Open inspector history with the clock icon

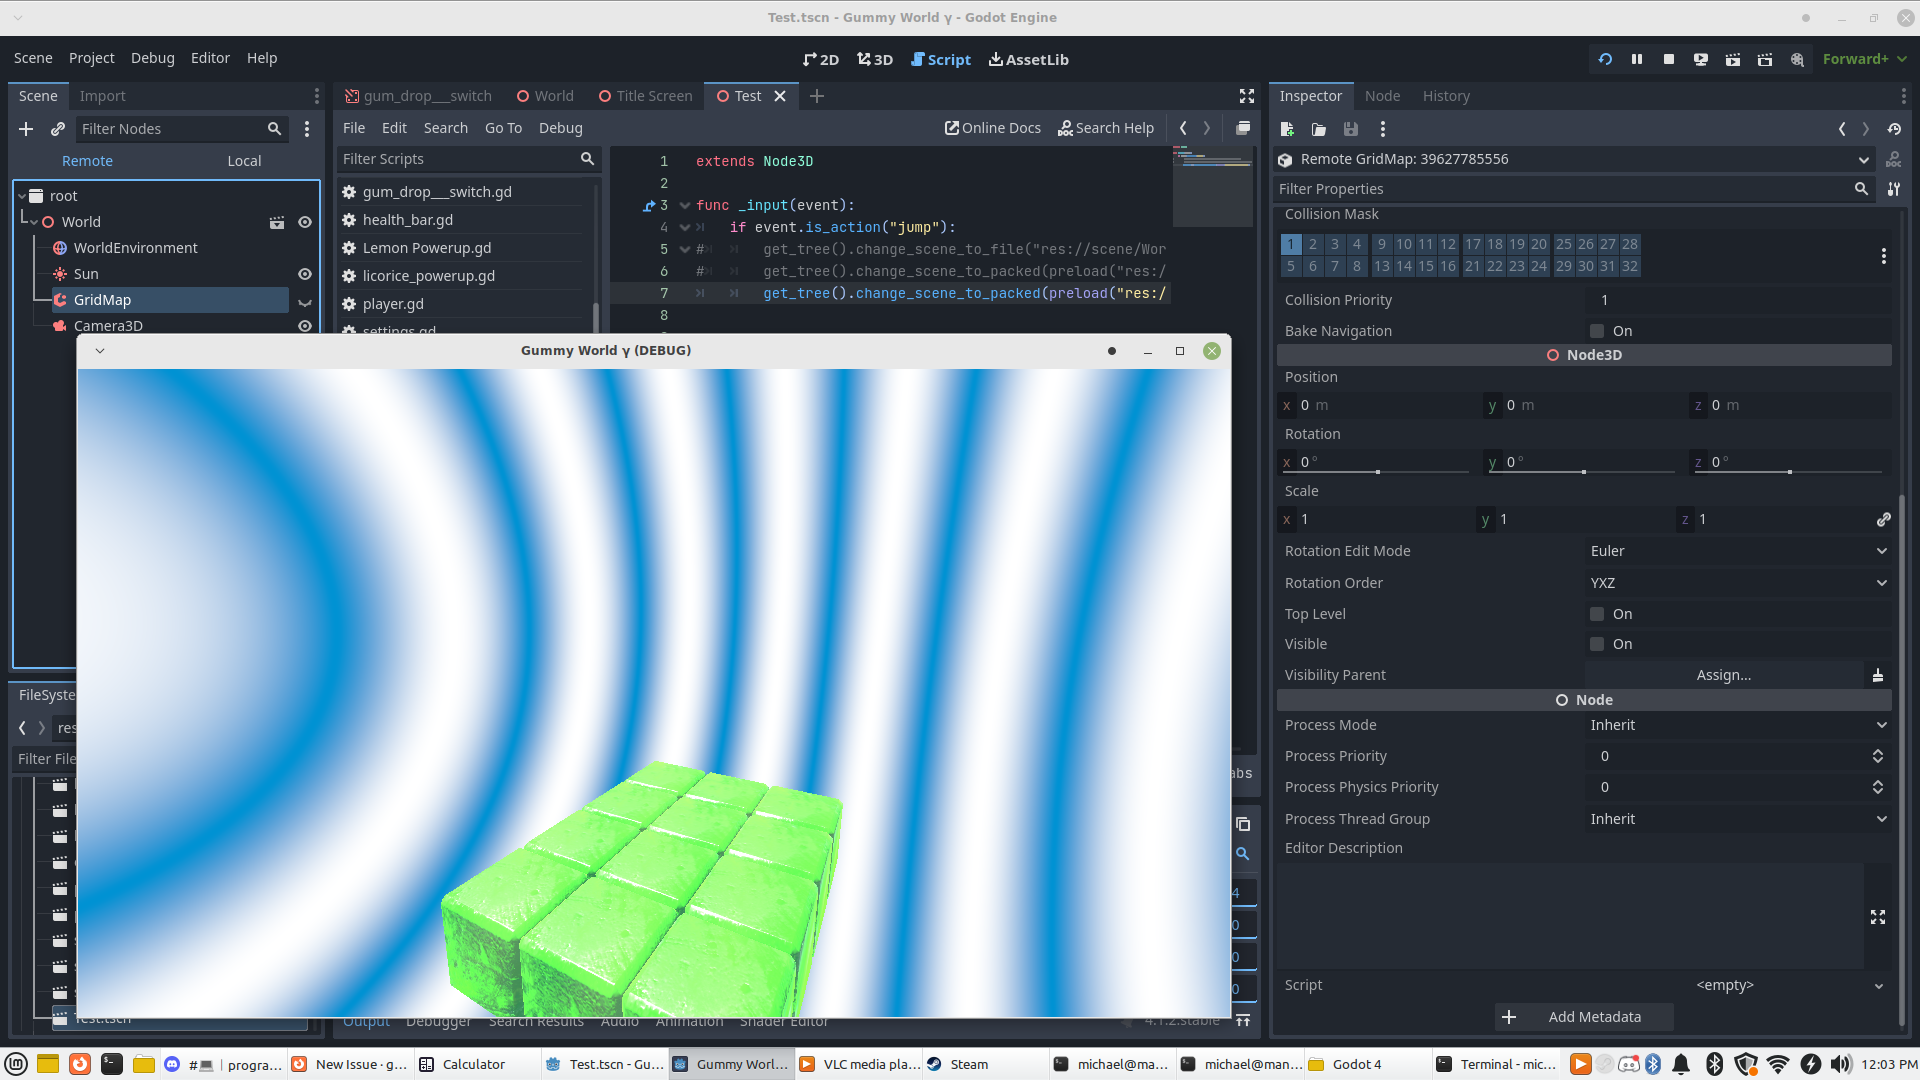click(1895, 129)
